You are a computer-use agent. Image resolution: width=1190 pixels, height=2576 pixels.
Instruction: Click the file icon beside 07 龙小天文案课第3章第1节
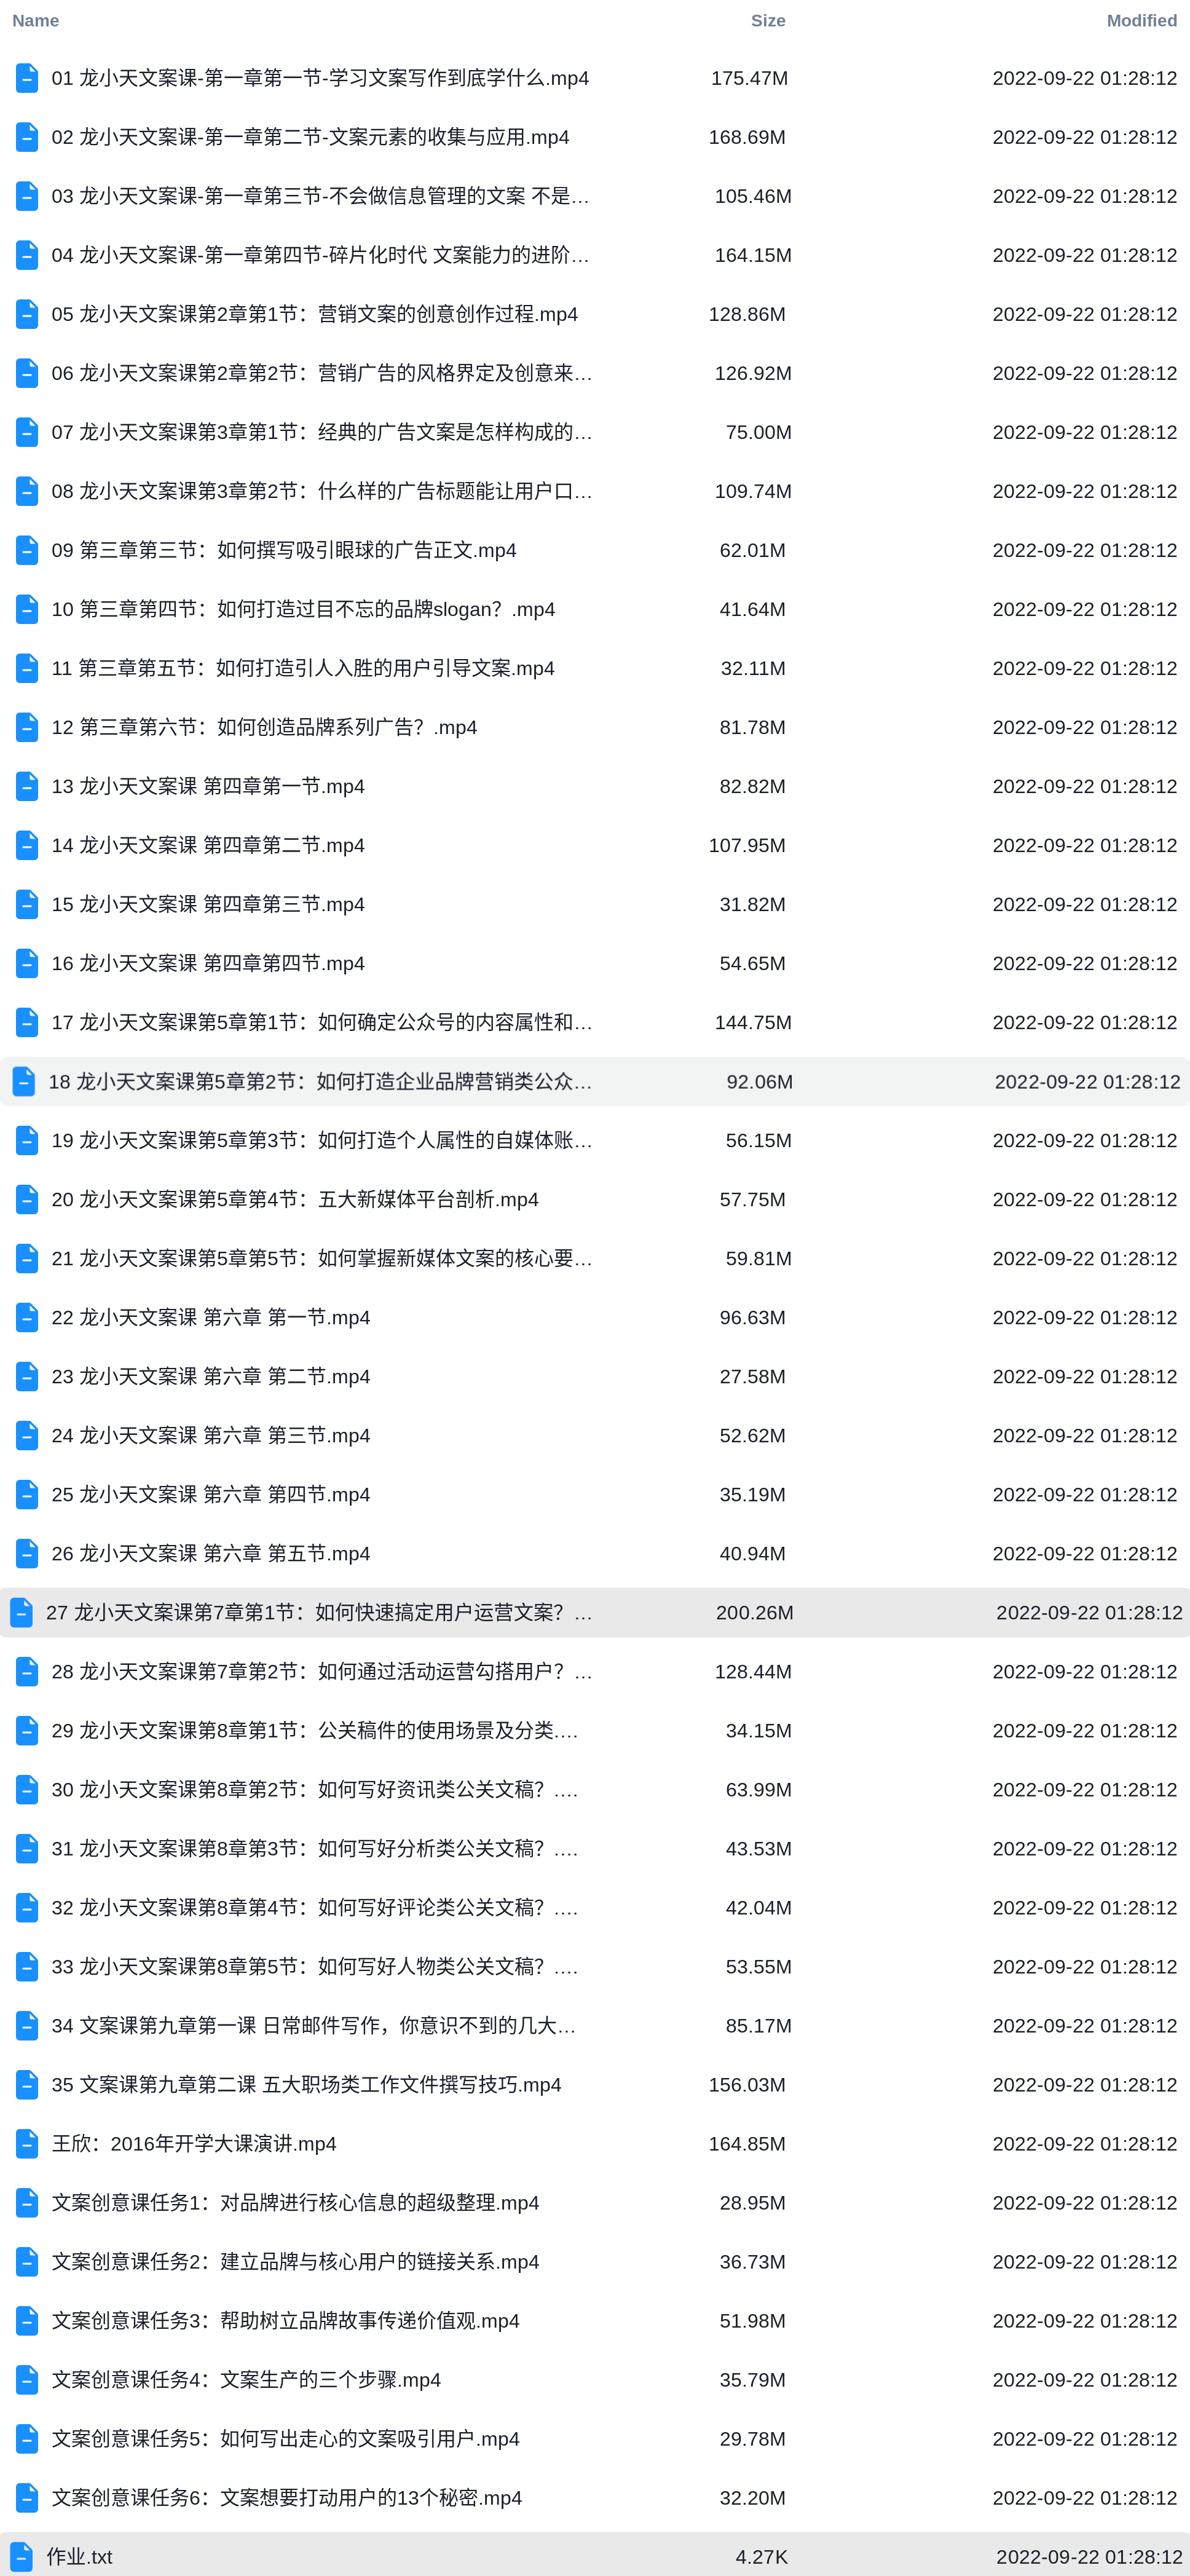(27, 432)
